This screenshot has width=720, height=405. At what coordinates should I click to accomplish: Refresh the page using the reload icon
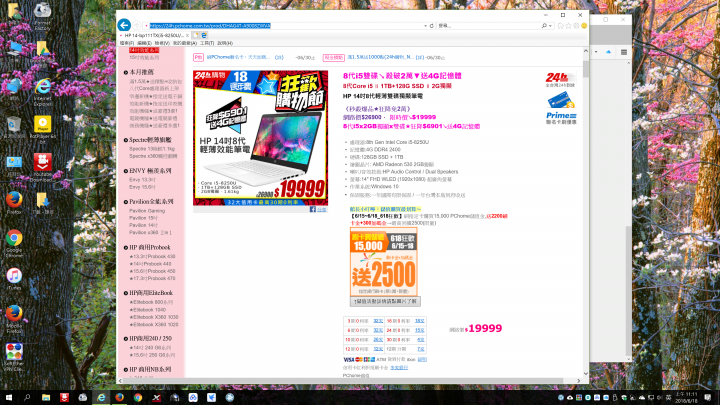point(432,26)
